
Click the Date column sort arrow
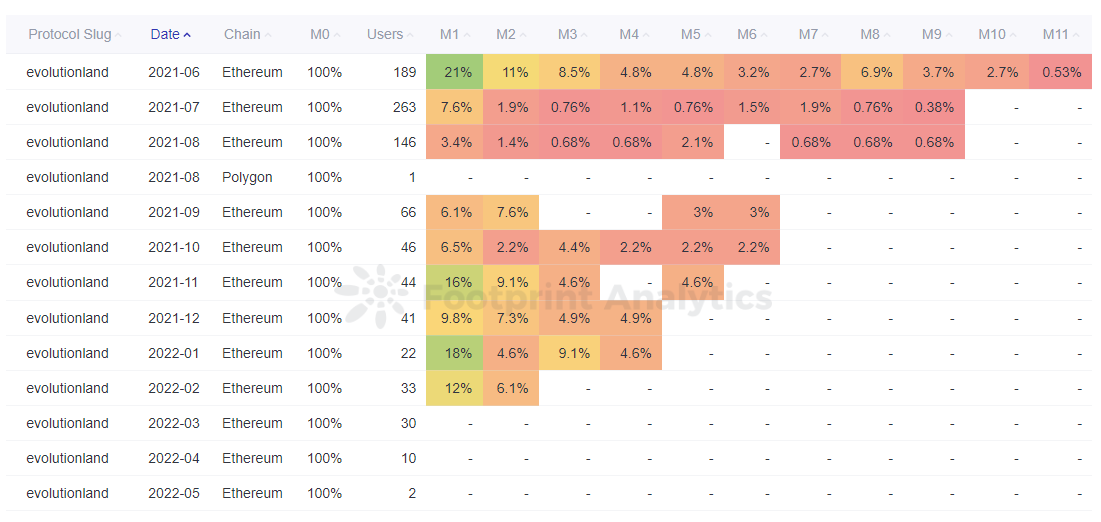[187, 35]
